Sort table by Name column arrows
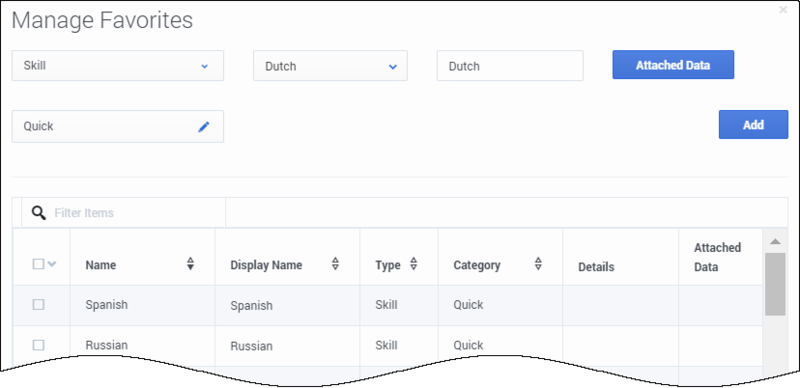This screenshot has height=388, width=800. coord(190,263)
